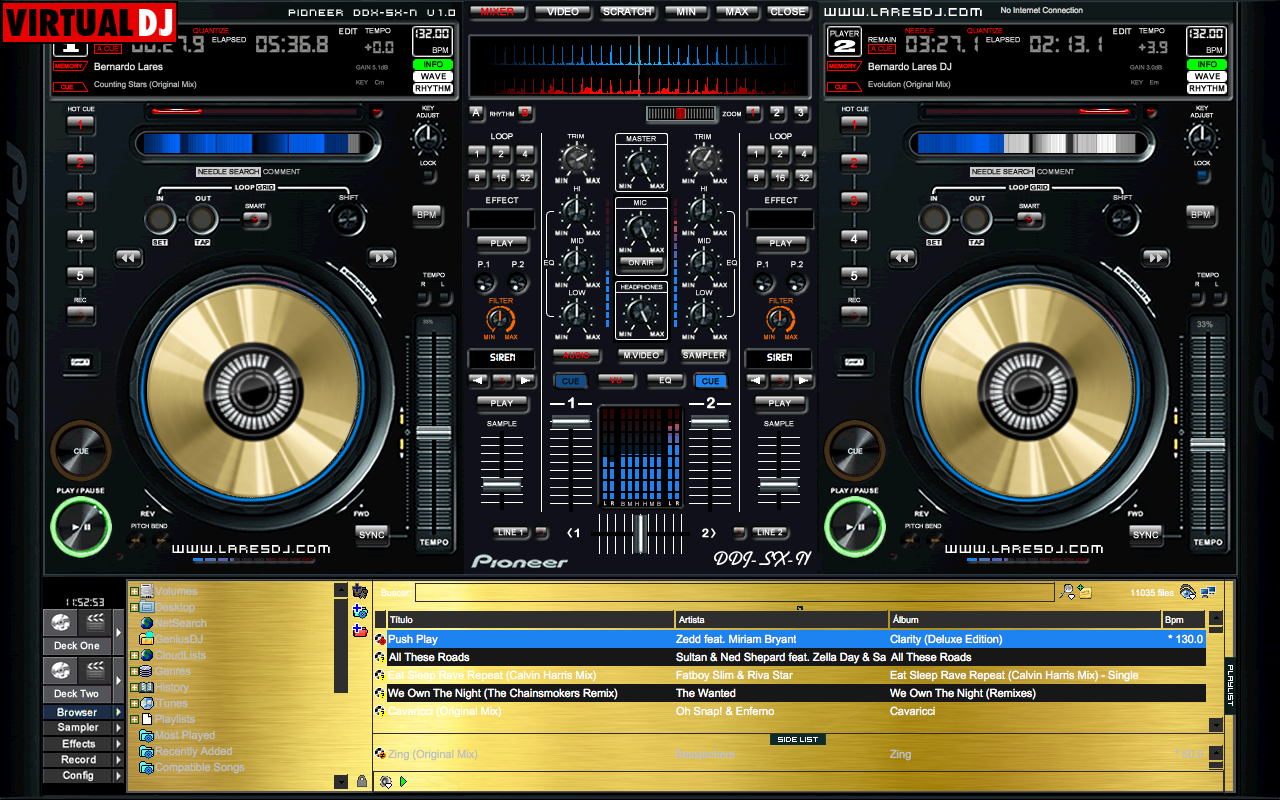Click the SYNC button on deck 1
Image resolution: width=1280 pixels, height=800 pixels.
(372, 535)
